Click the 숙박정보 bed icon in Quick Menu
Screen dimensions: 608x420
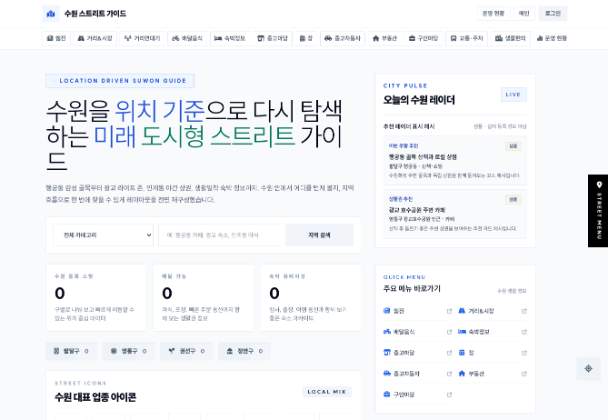pos(461,332)
